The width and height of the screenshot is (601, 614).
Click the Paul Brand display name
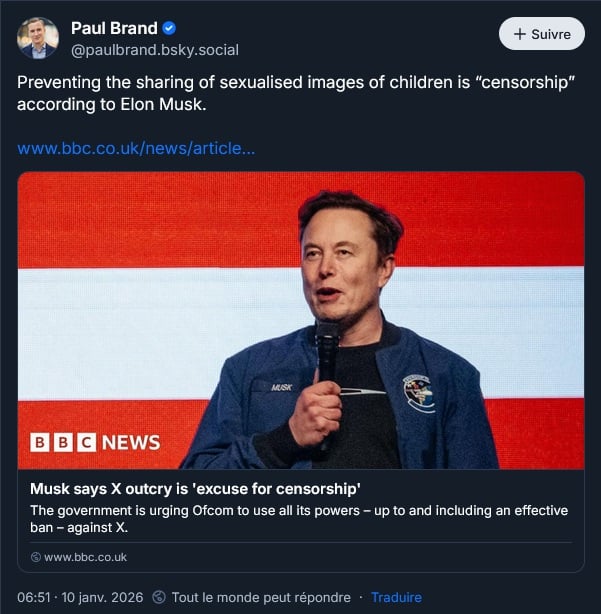114,28
